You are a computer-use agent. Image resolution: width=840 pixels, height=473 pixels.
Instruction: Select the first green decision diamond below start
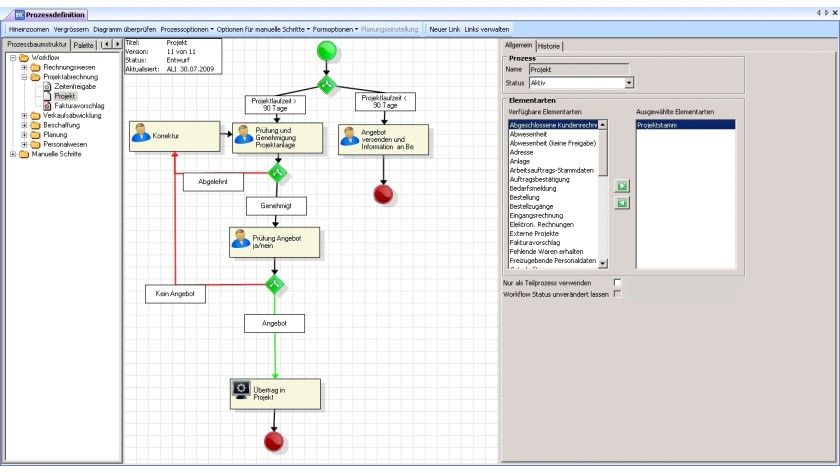pos(327,85)
